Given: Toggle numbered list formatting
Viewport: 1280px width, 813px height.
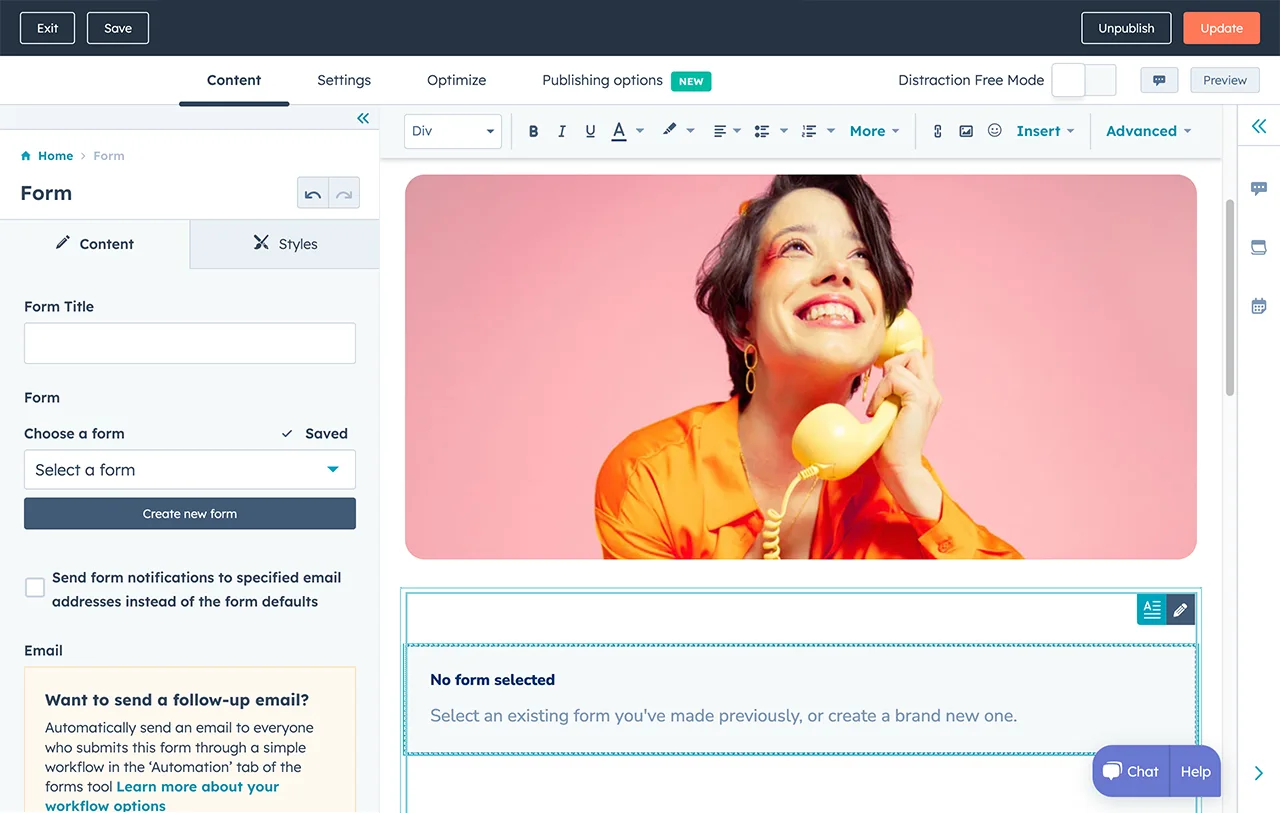Looking at the screenshot, I should (x=807, y=131).
